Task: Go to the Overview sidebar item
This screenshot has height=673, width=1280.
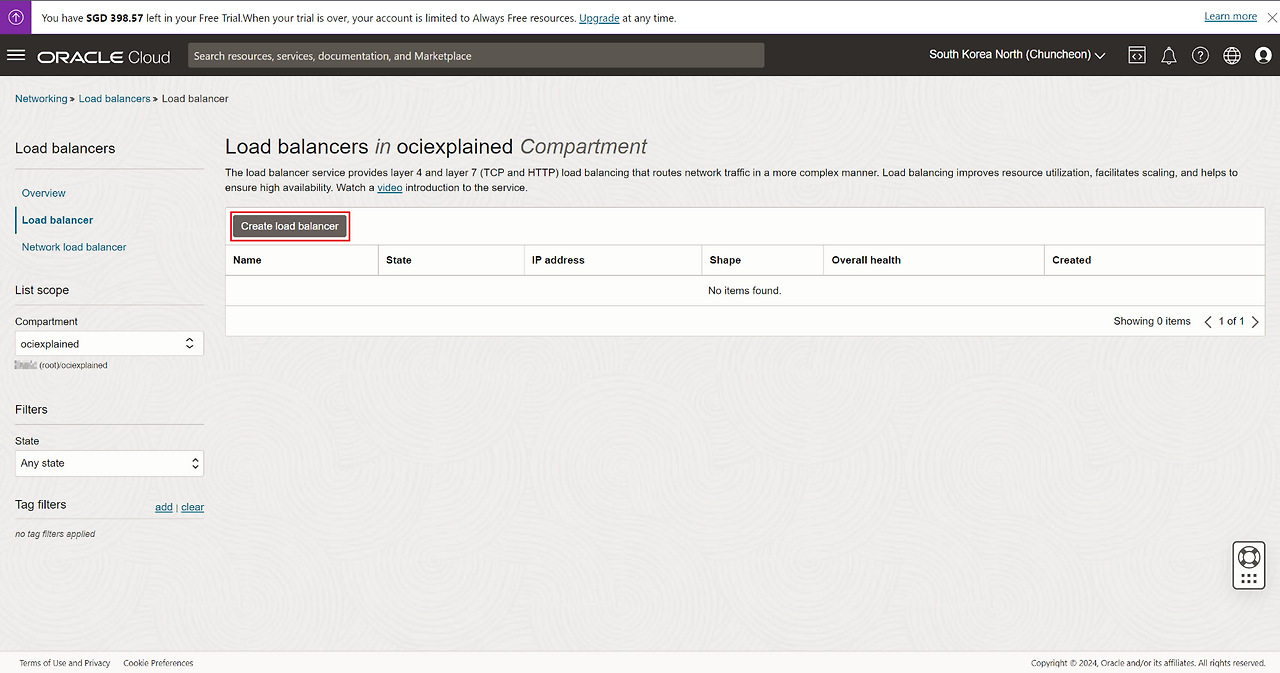Action: pos(44,193)
